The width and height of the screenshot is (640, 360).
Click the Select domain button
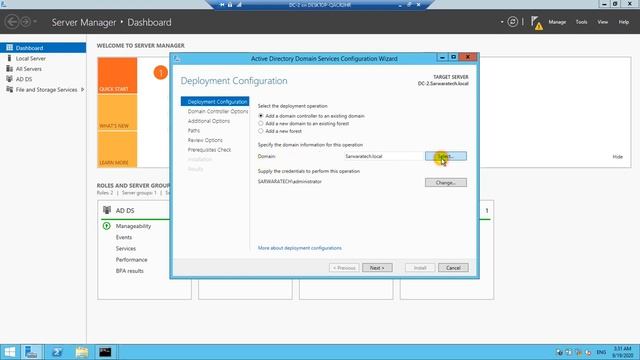click(x=446, y=156)
